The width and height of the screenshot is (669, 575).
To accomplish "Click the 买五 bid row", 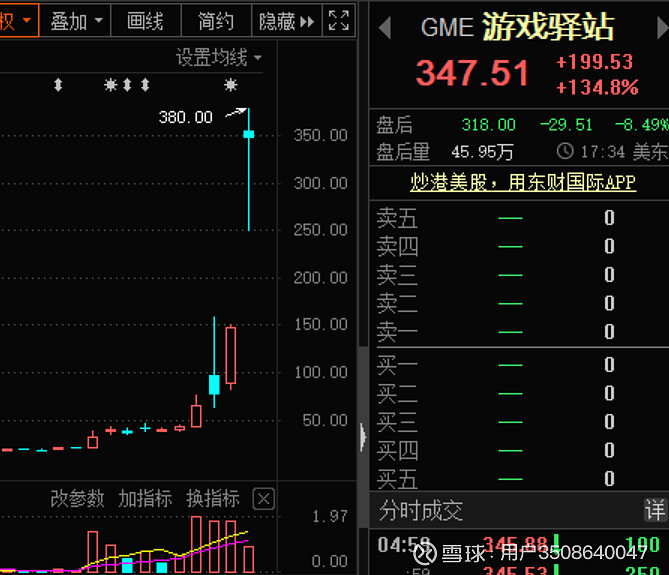I will [x=518, y=479].
